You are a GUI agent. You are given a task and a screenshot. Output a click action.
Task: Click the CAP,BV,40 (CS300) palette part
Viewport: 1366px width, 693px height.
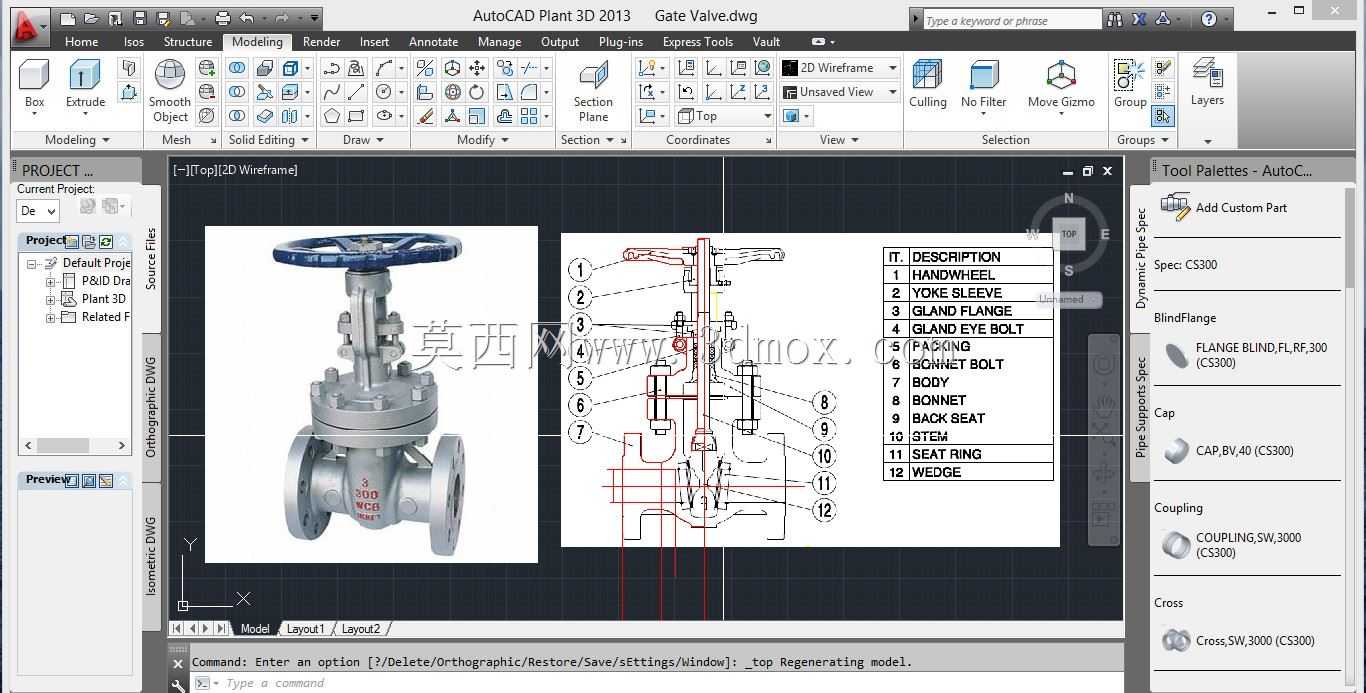click(1229, 450)
